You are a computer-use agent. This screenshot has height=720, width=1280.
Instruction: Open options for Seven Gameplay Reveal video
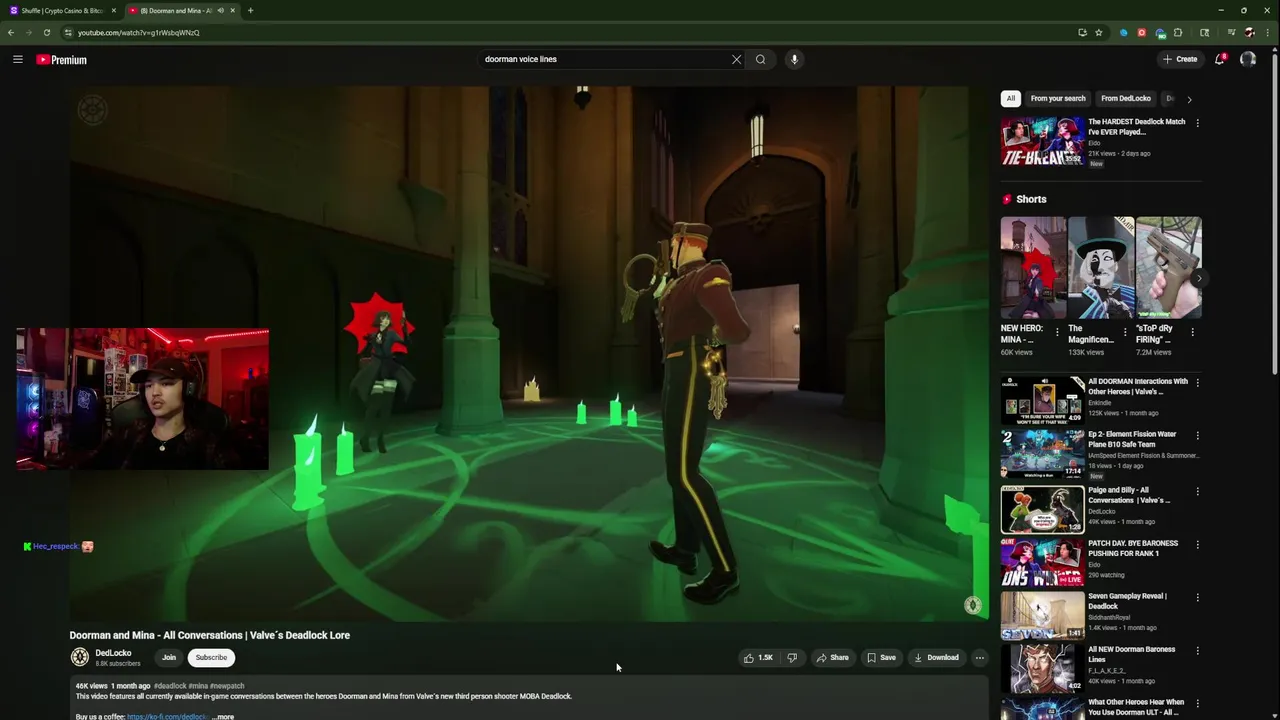tap(1197, 597)
